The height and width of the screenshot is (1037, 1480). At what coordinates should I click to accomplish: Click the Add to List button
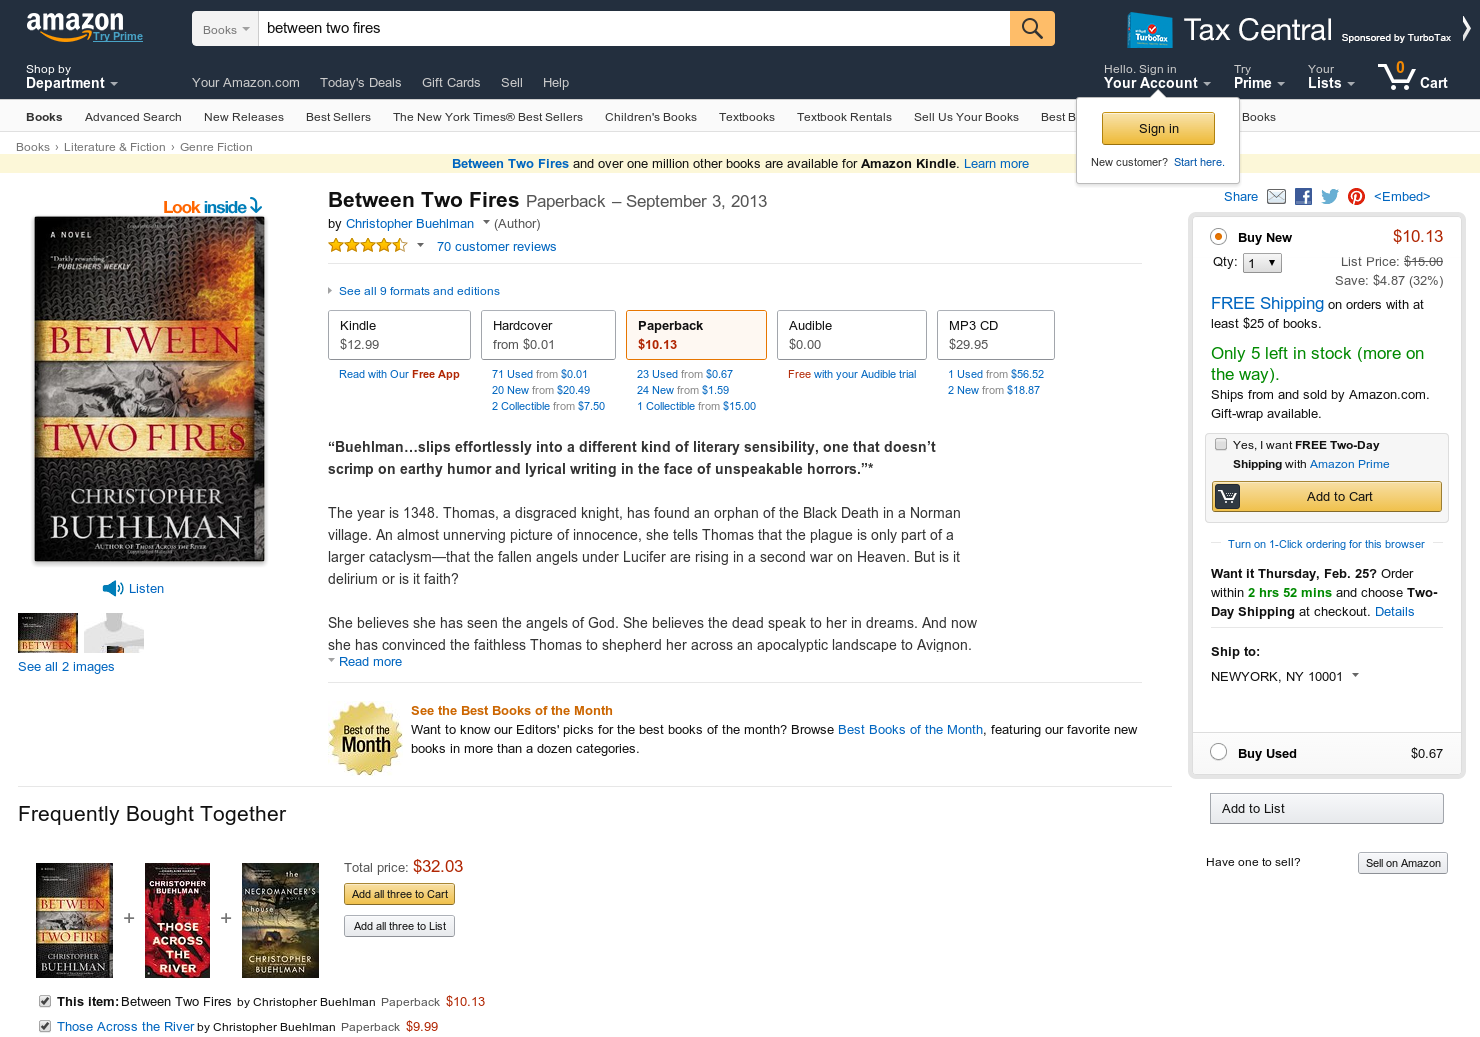click(x=1326, y=808)
